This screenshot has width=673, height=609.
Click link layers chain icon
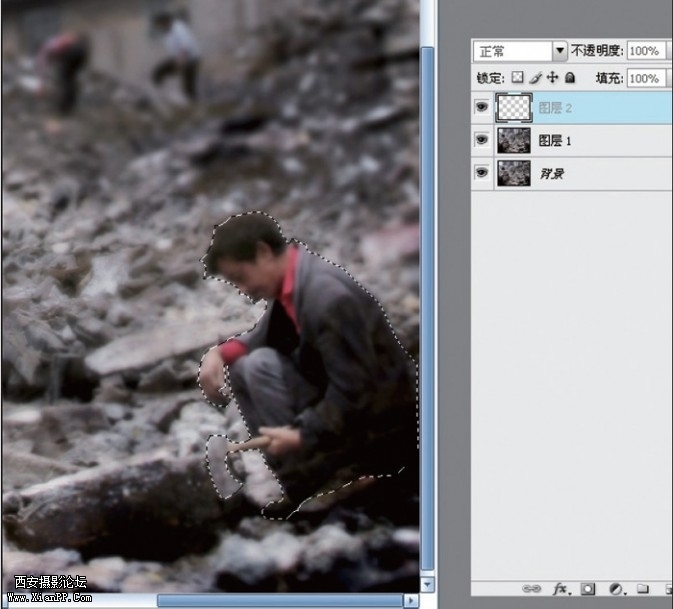tap(531, 588)
